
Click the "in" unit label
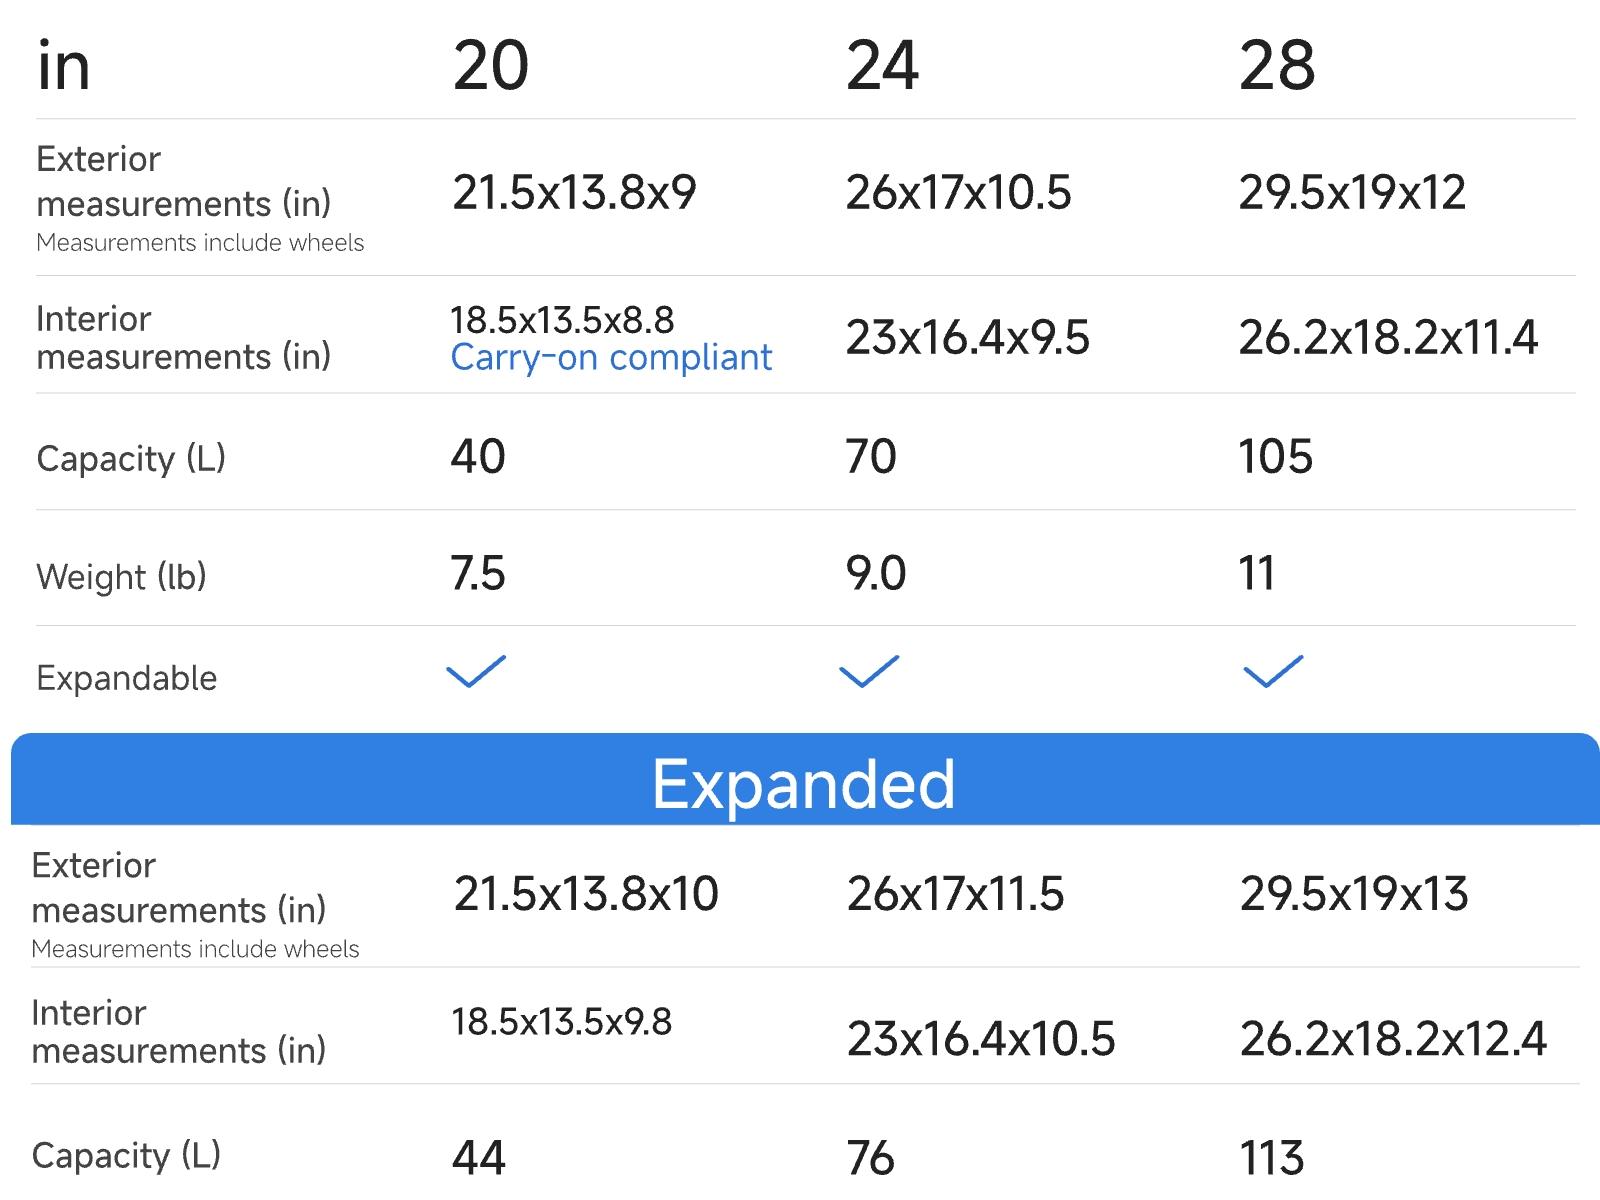64,66
